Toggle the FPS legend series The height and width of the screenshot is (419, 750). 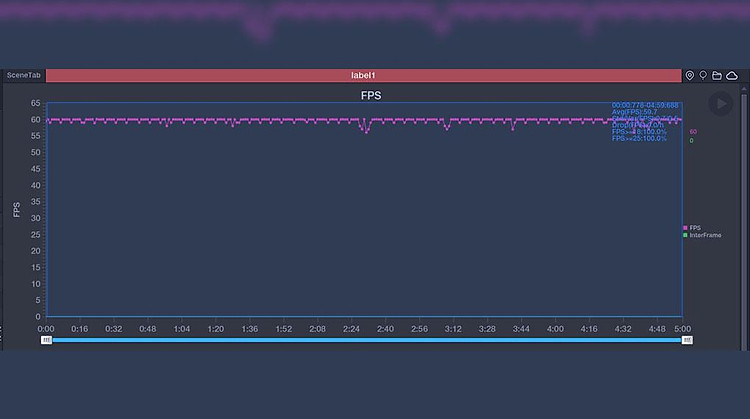[693, 228]
